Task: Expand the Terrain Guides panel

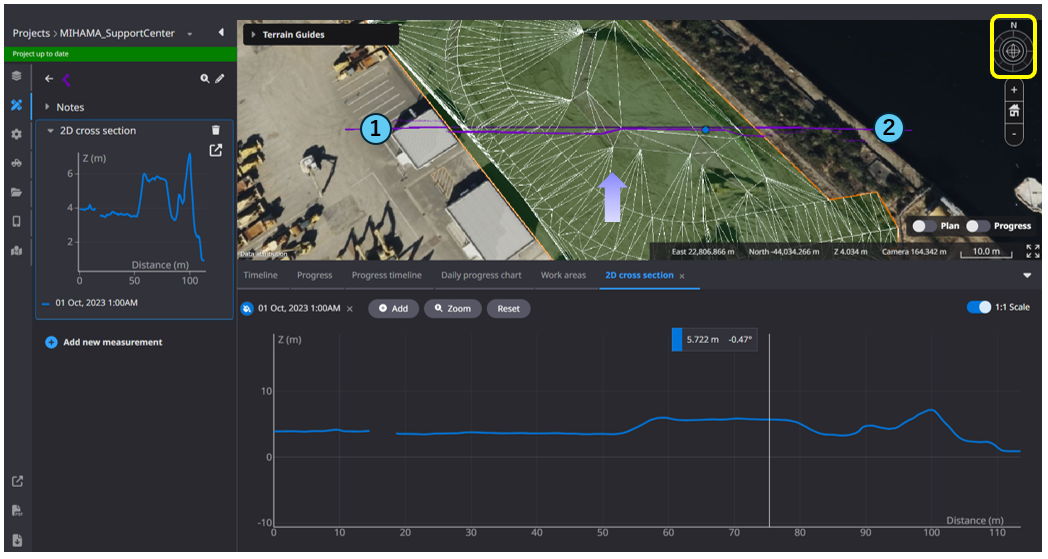Action: point(254,35)
